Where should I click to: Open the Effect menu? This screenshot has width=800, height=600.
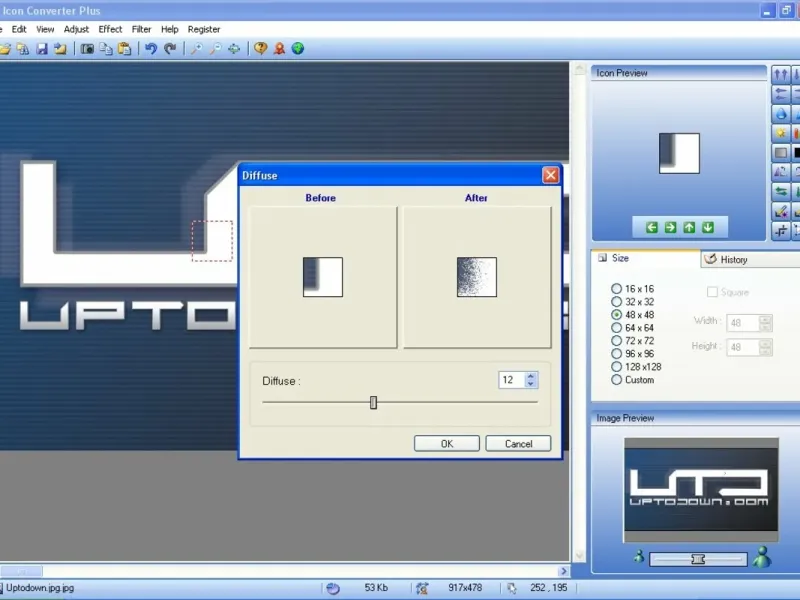(x=110, y=30)
